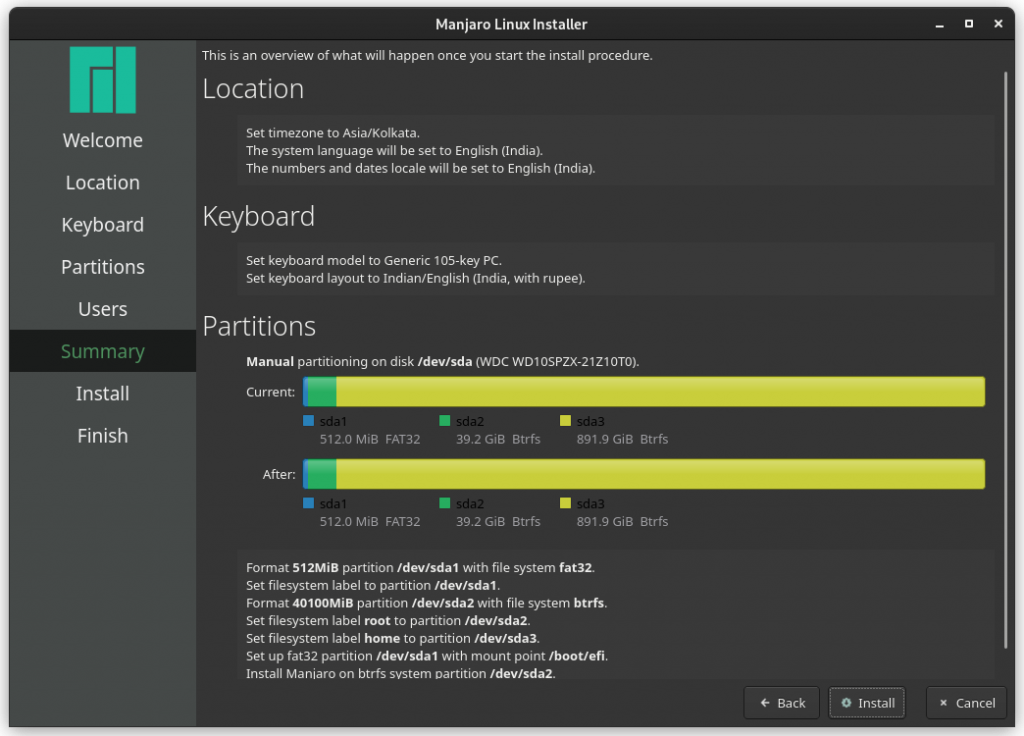Select the Location step in the sidebar
The width and height of the screenshot is (1024, 736).
coord(102,182)
